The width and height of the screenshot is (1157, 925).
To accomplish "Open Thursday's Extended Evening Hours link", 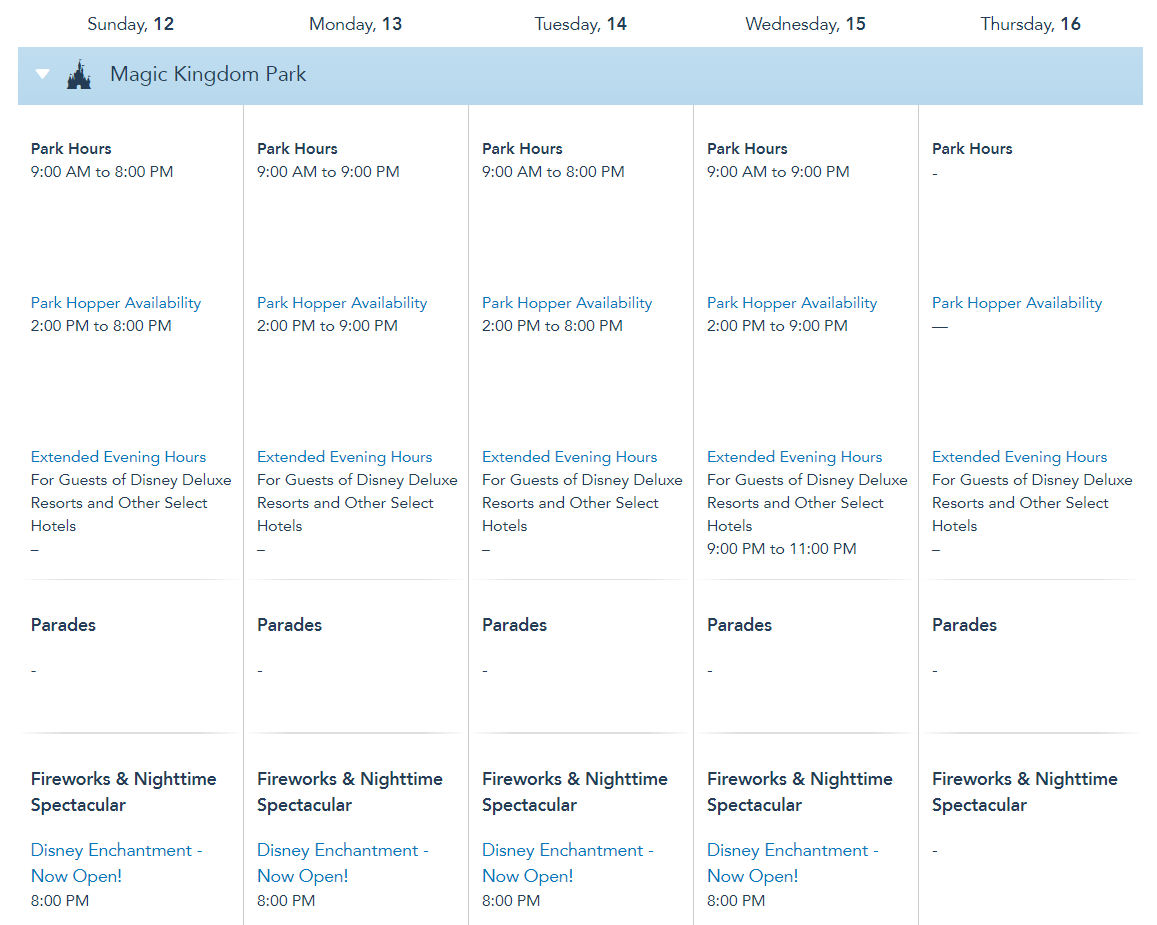I will [x=1019, y=457].
